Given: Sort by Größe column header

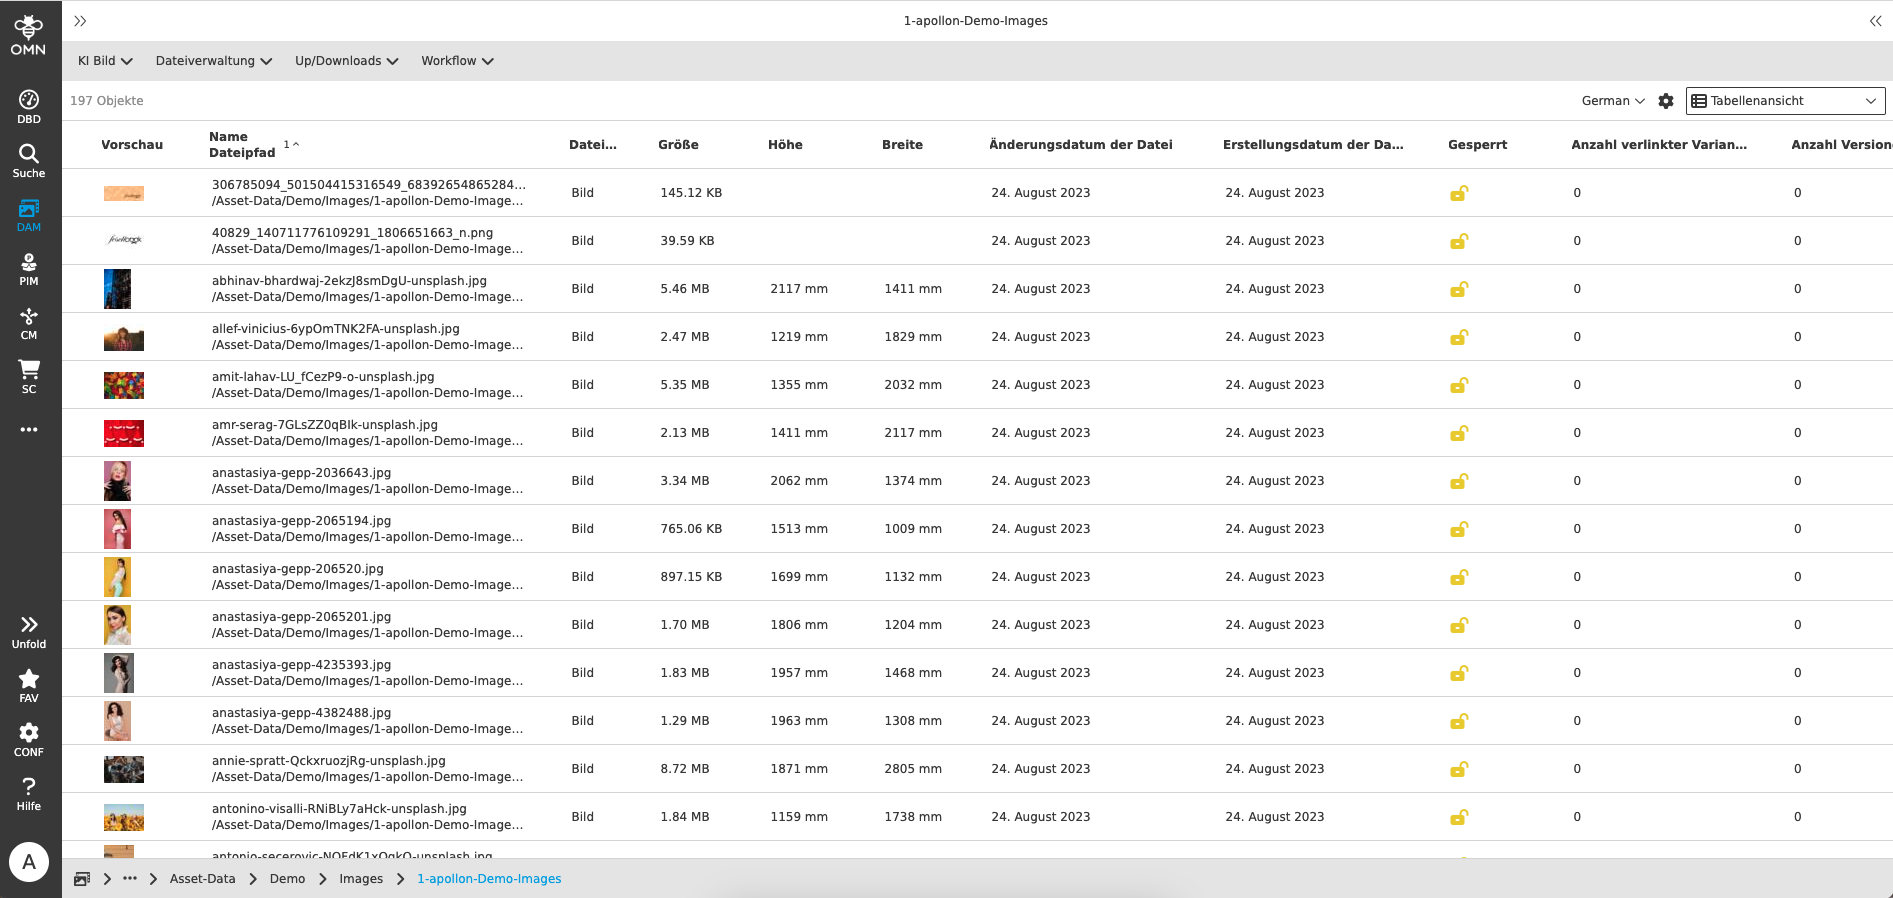Looking at the screenshot, I should [x=678, y=145].
